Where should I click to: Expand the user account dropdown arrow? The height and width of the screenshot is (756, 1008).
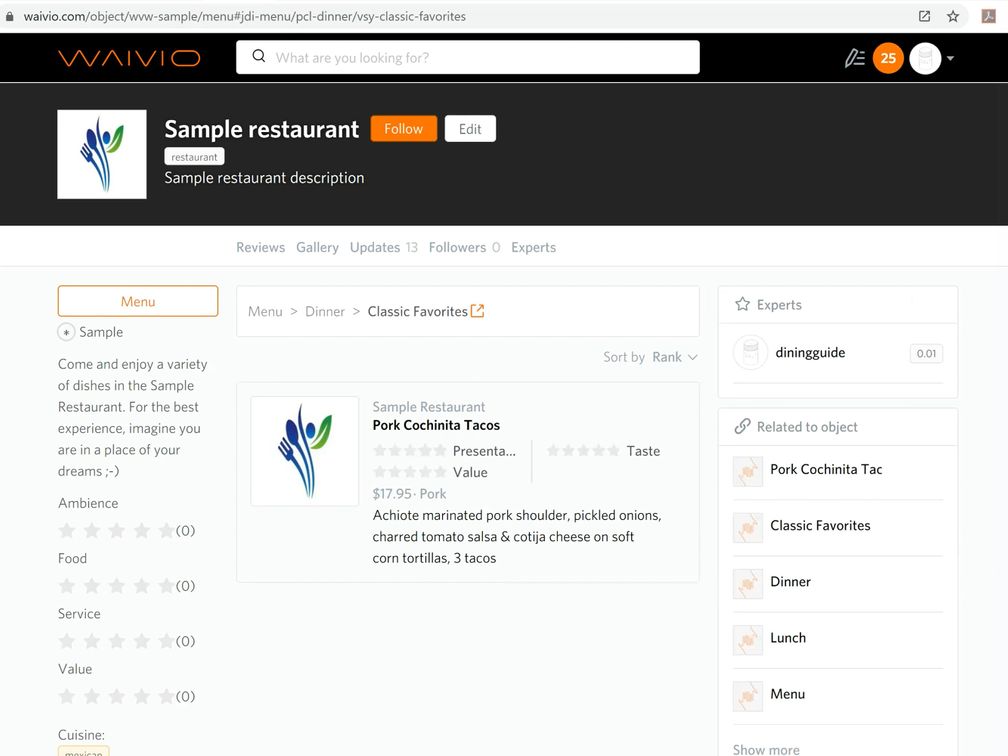(950, 58)
